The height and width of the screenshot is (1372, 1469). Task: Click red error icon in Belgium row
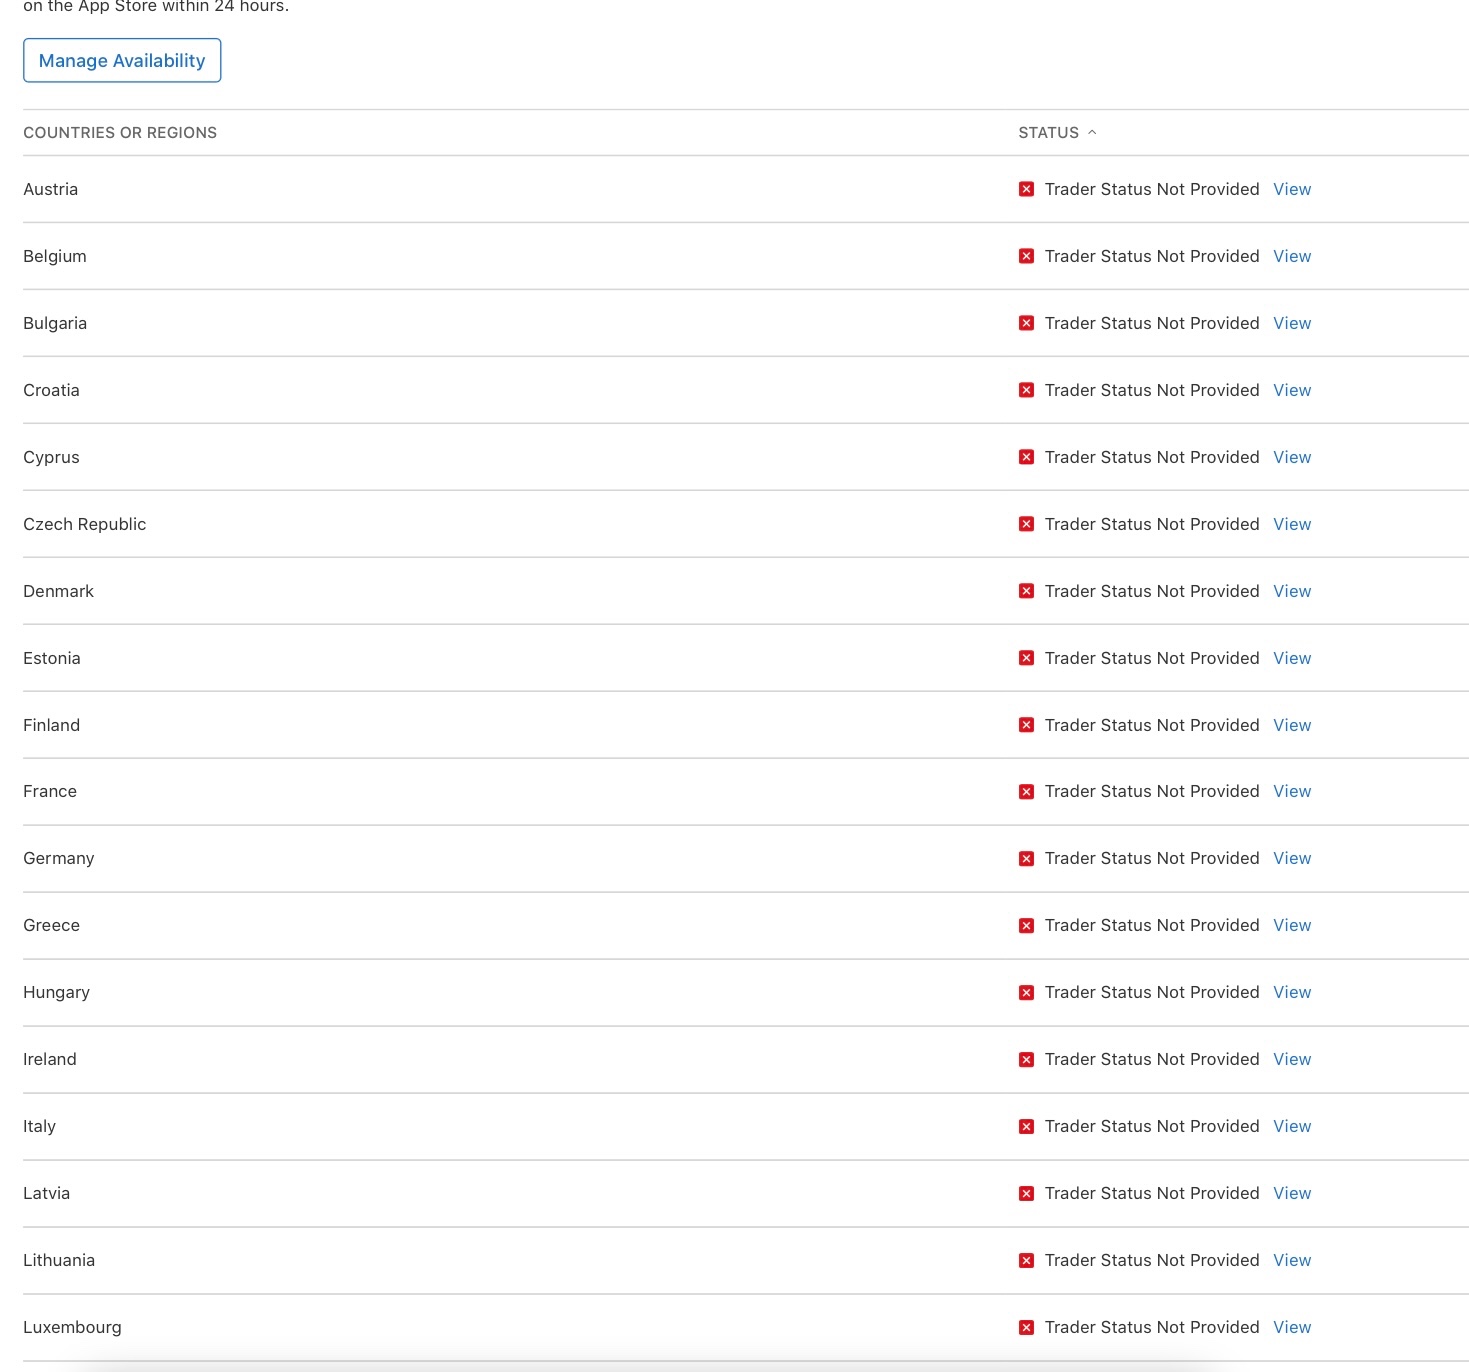[x=1026, y=256]
